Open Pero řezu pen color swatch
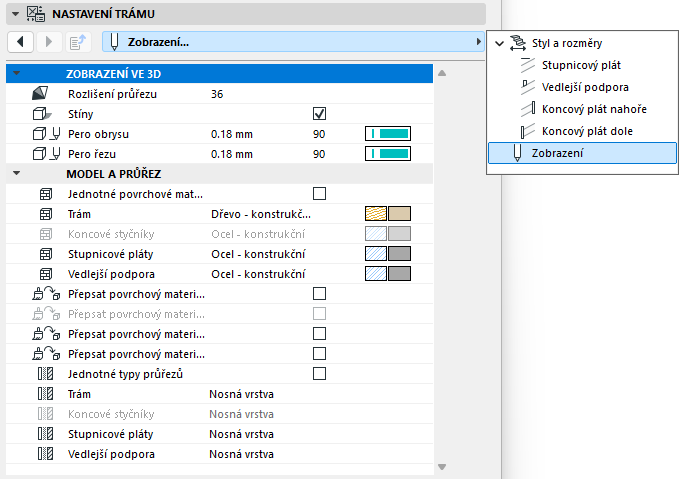 [388, 154]
